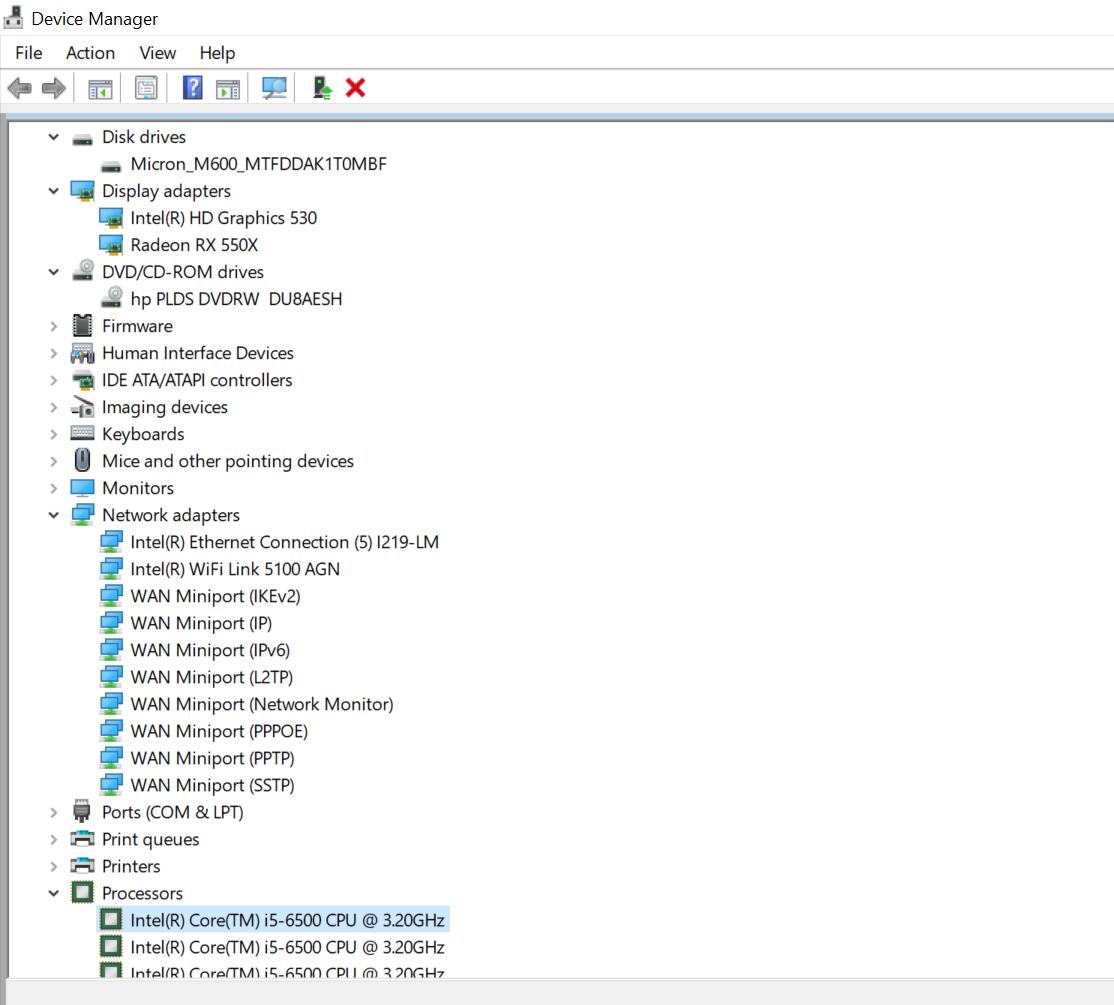The width and height of the screenshot is (1114, 1005).
Task: Click the Scan for hardware changes toolbar icon
Action: coord(273,88)
